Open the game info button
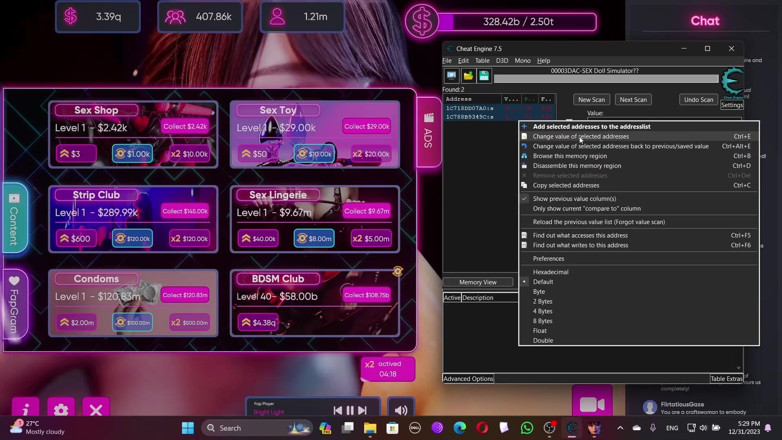The height and width of the screenshot is (440, 782). (25, 410)
